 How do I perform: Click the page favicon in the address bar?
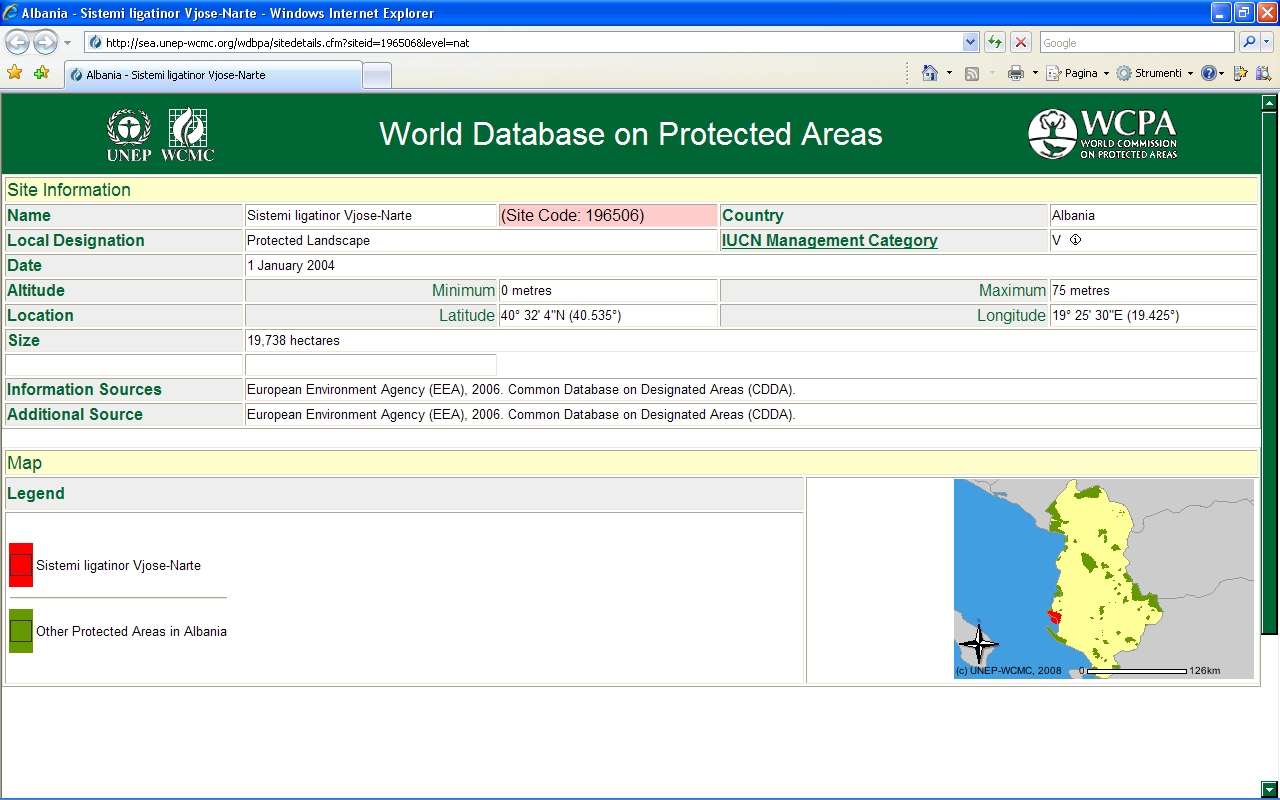pos(95,43)
